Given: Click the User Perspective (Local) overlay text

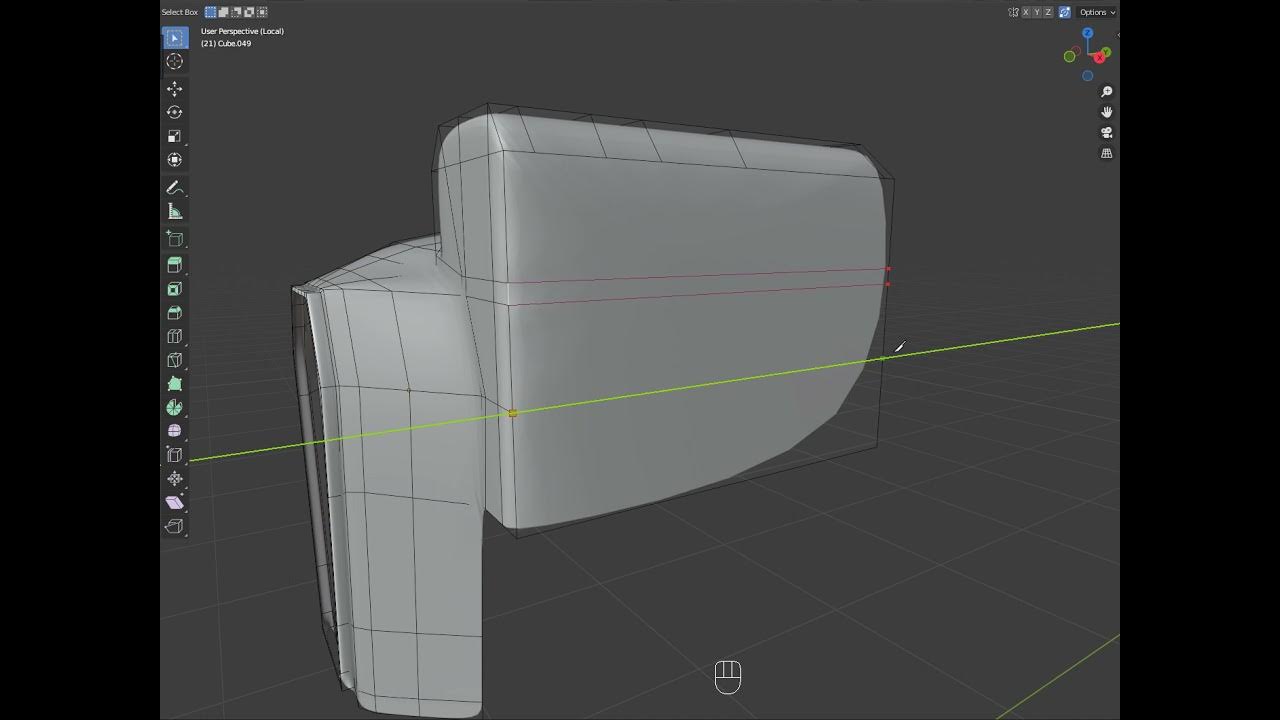Looking at the screenshot, I should 242,31.
